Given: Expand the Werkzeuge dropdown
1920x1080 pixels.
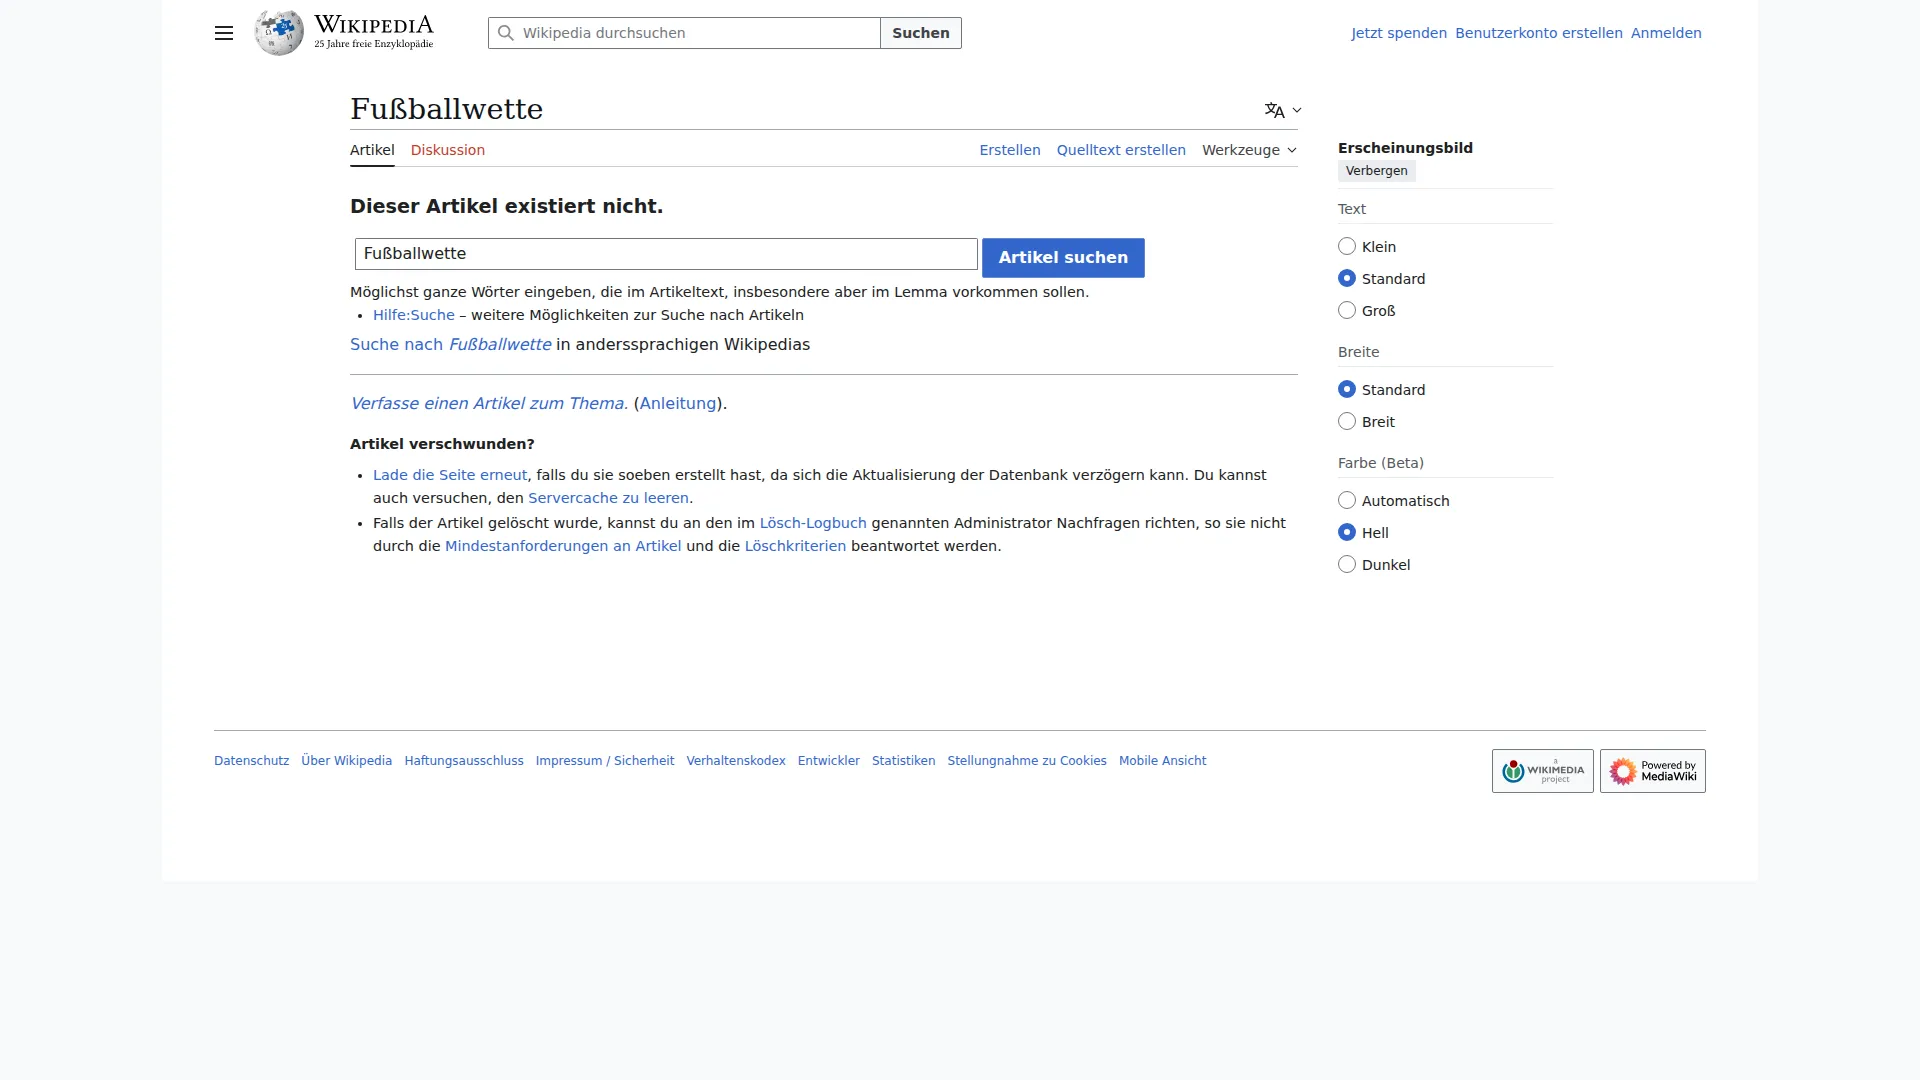Looking at the screenshot, I should [1249, 150].
